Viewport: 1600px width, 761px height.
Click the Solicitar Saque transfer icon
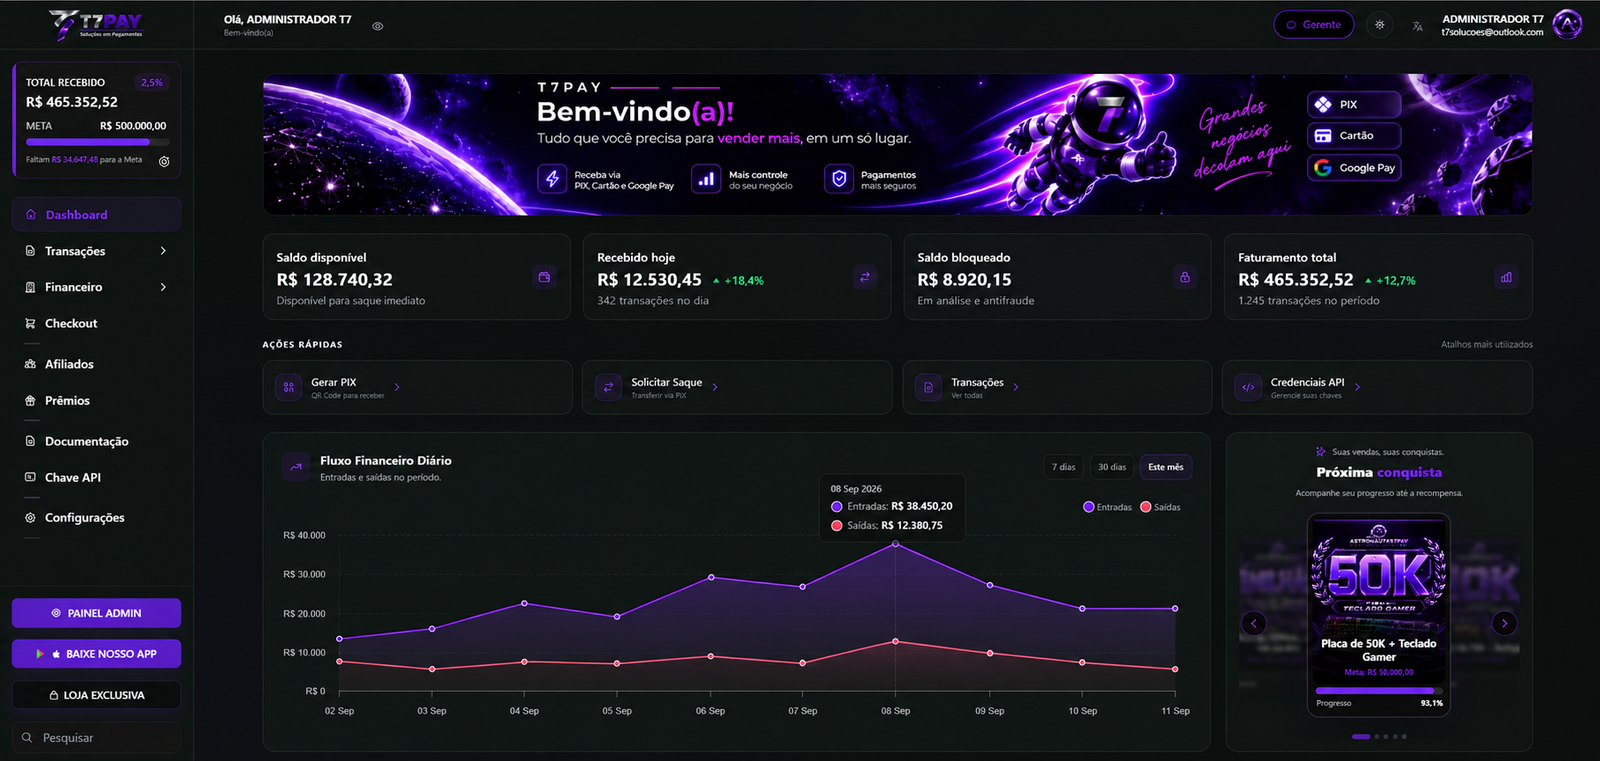click(x=608, y=387)
